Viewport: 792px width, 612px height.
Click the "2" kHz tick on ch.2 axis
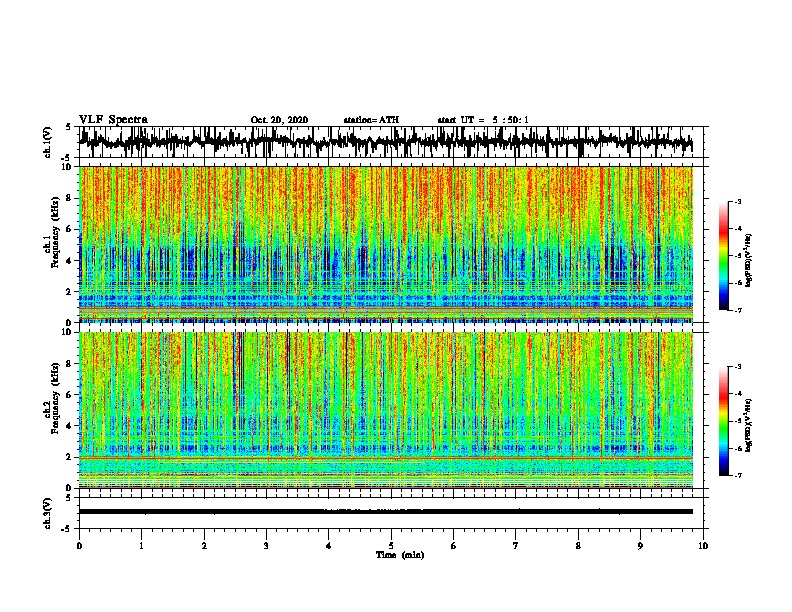point(69,457)
